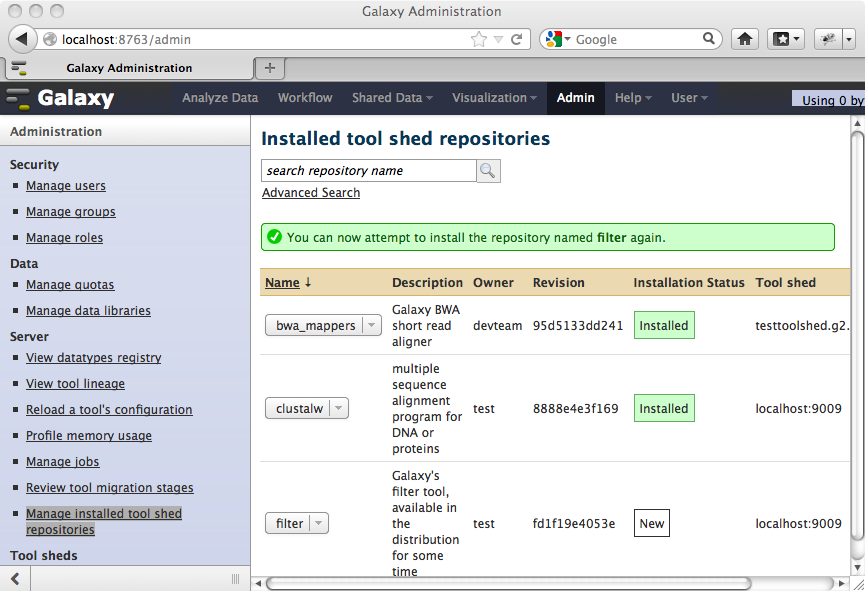865x591 pixels.
Task: Click the New status of filter
Action: [x=652, y=523]
